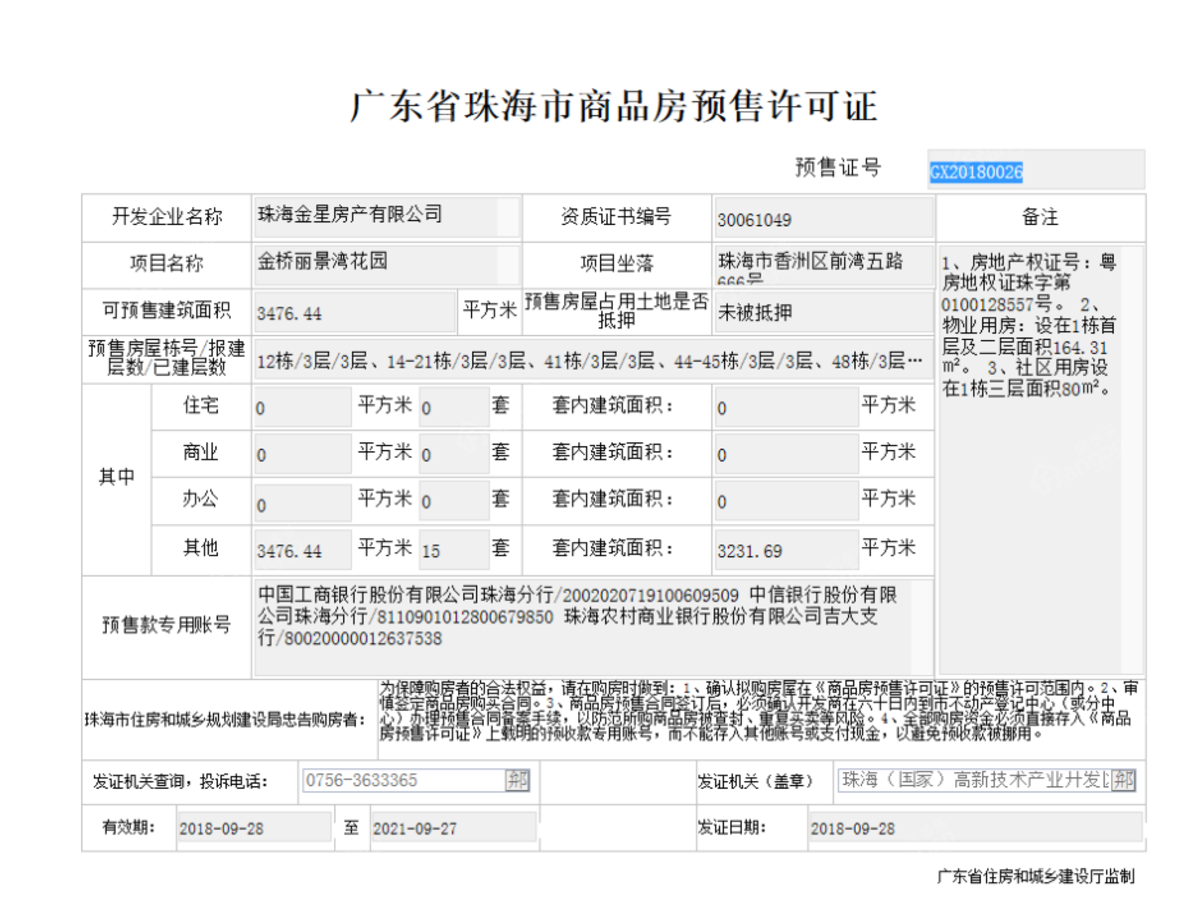Click the 预售房屋栋号/报建层数/已建层数 label
Screen dimensions: 1200x900
pyautogui.click(x=166, y=358)
